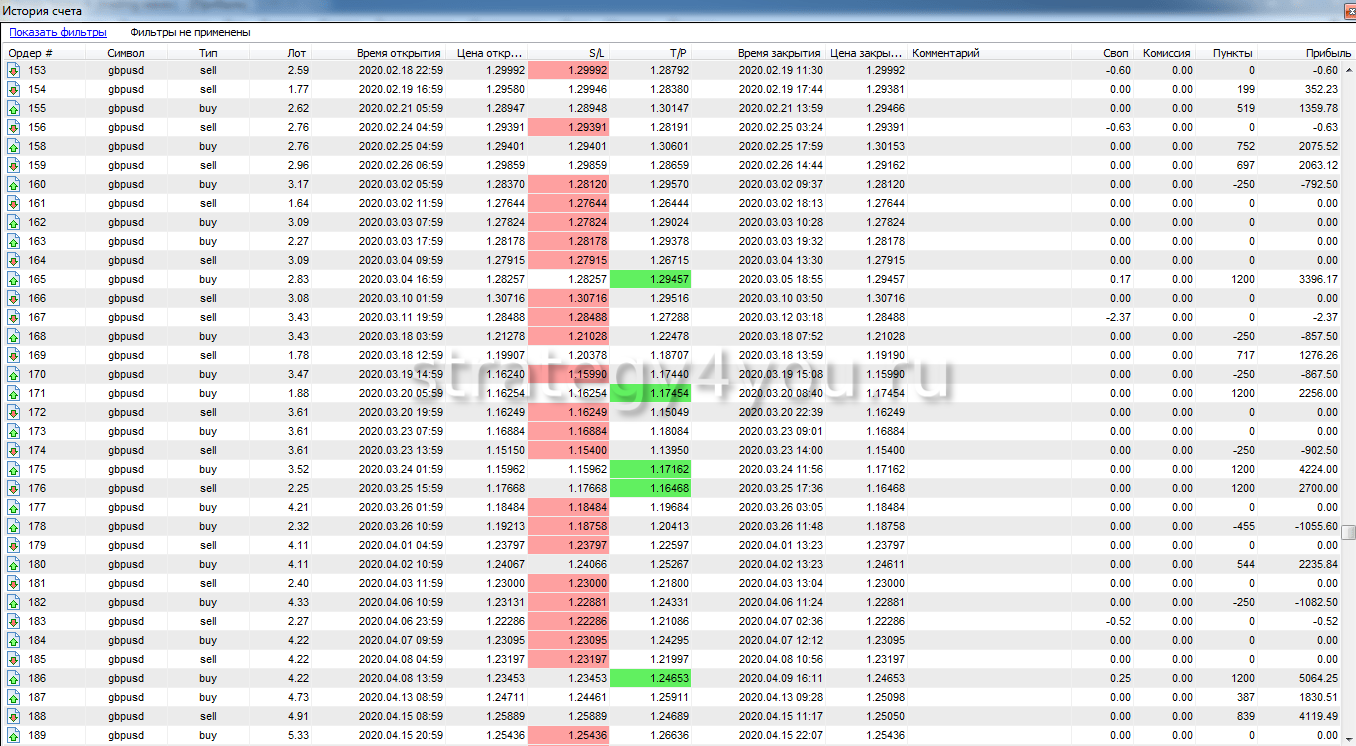The width and height of the screenshot is (1356, 746).
Task: Click the vertical scrollbar thumb
Action: pos(1348,532)
